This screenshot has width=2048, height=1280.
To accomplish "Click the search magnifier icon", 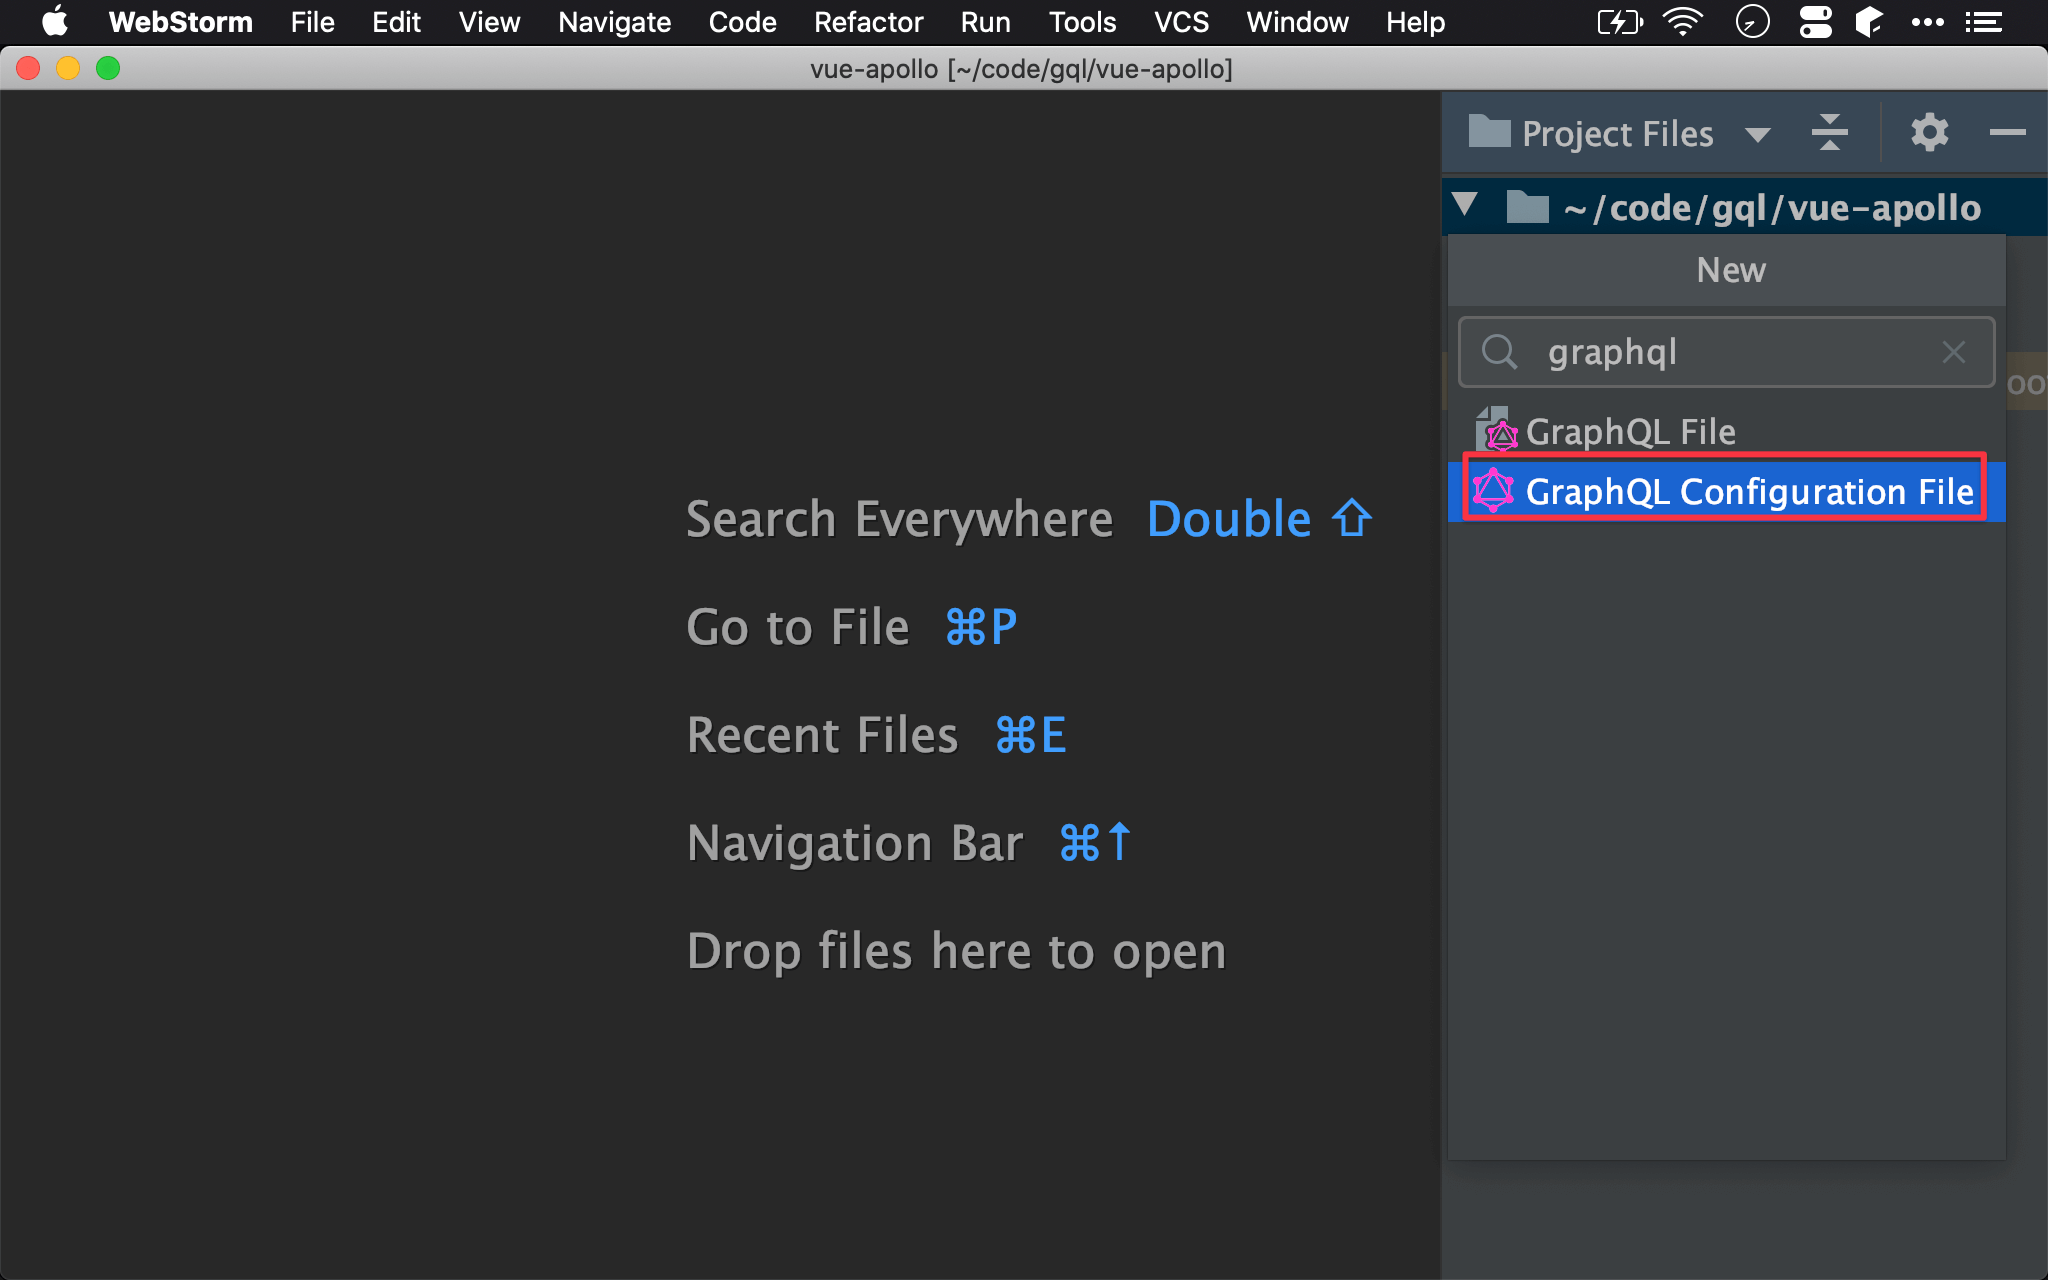I will pyautogui.click(x=1499, y=352).
